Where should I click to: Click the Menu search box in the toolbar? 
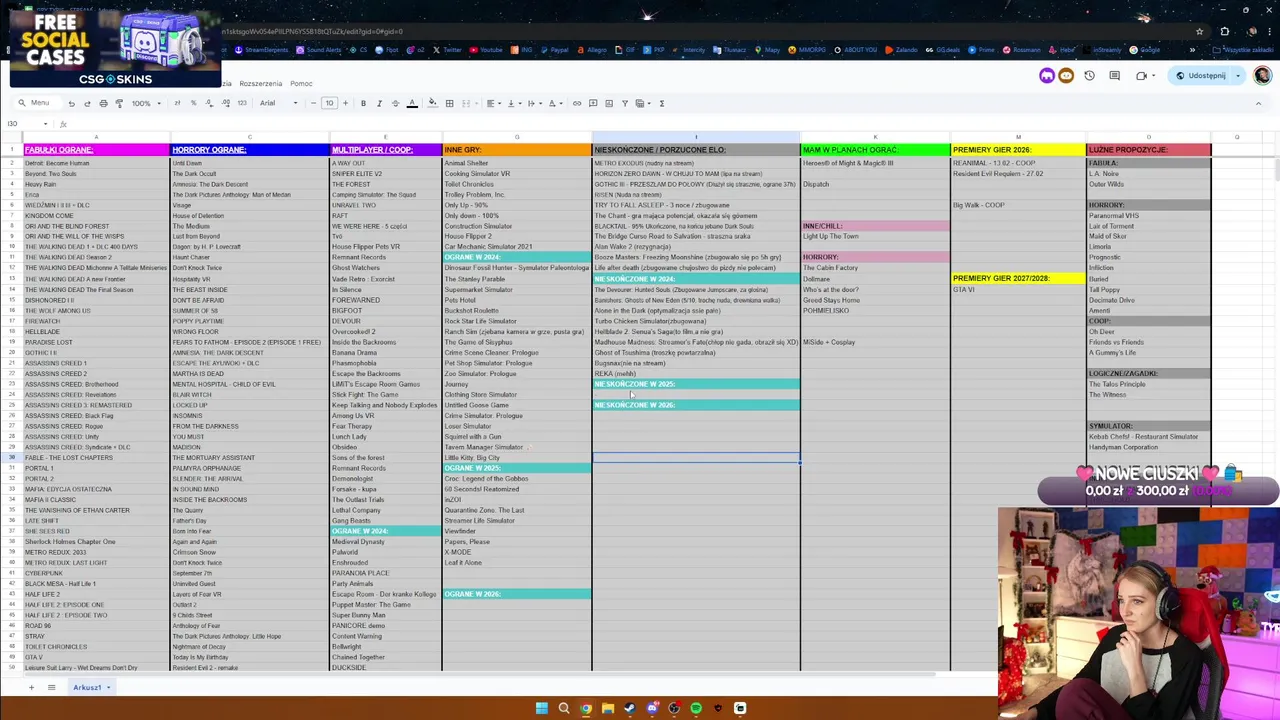[37, 103]
